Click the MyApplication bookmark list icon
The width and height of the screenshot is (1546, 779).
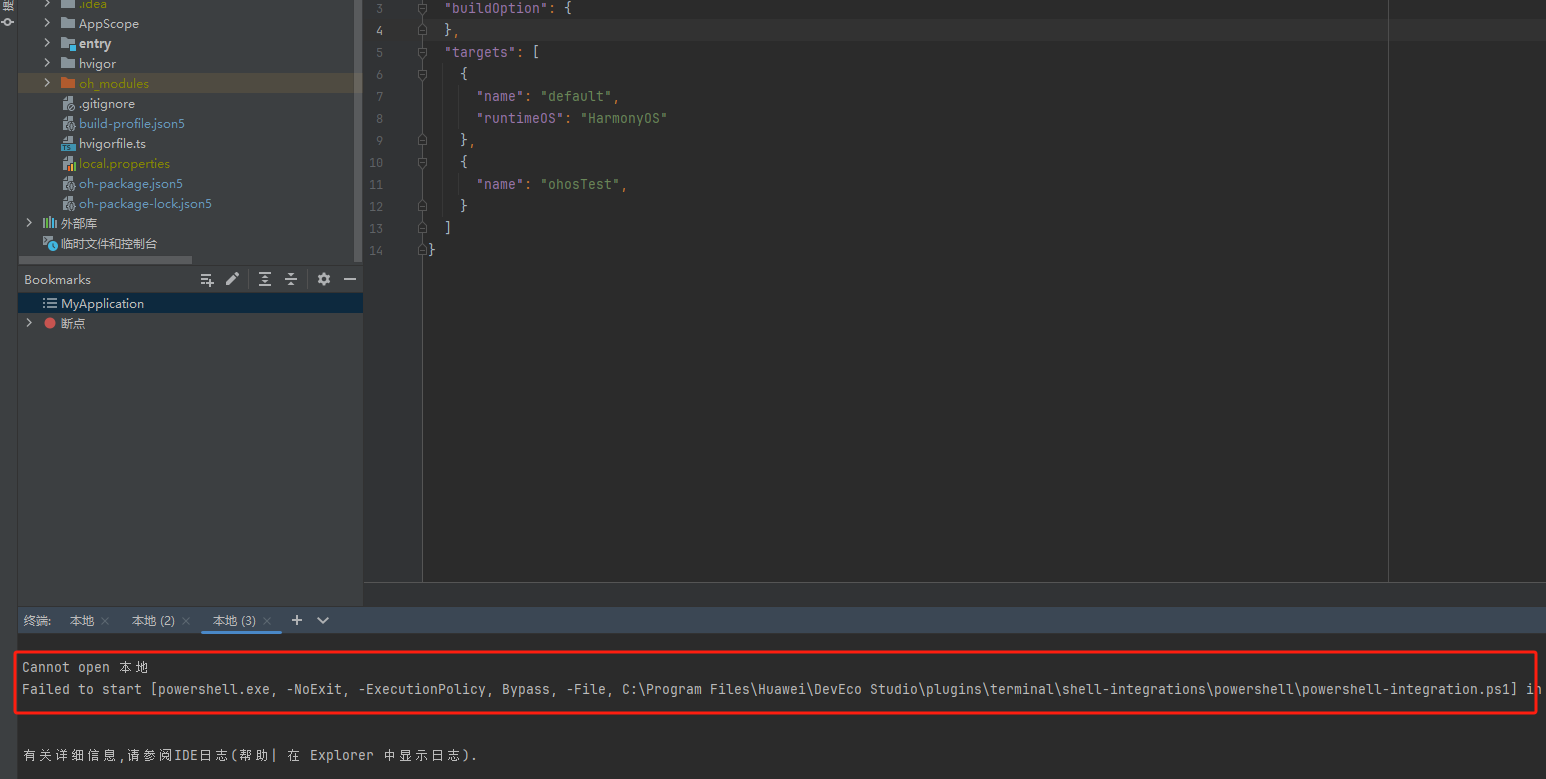point(50,303)
